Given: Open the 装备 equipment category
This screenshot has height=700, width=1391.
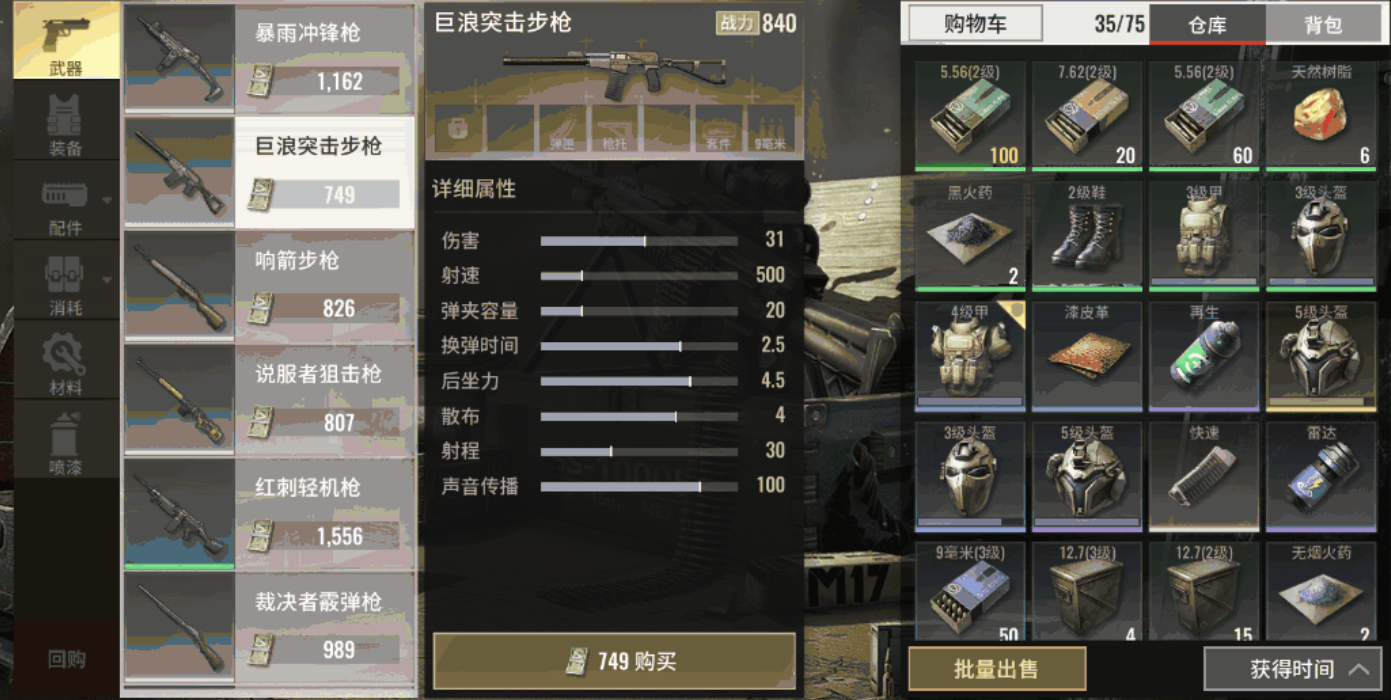Looking at the screenshot, I should click(66, 124).
